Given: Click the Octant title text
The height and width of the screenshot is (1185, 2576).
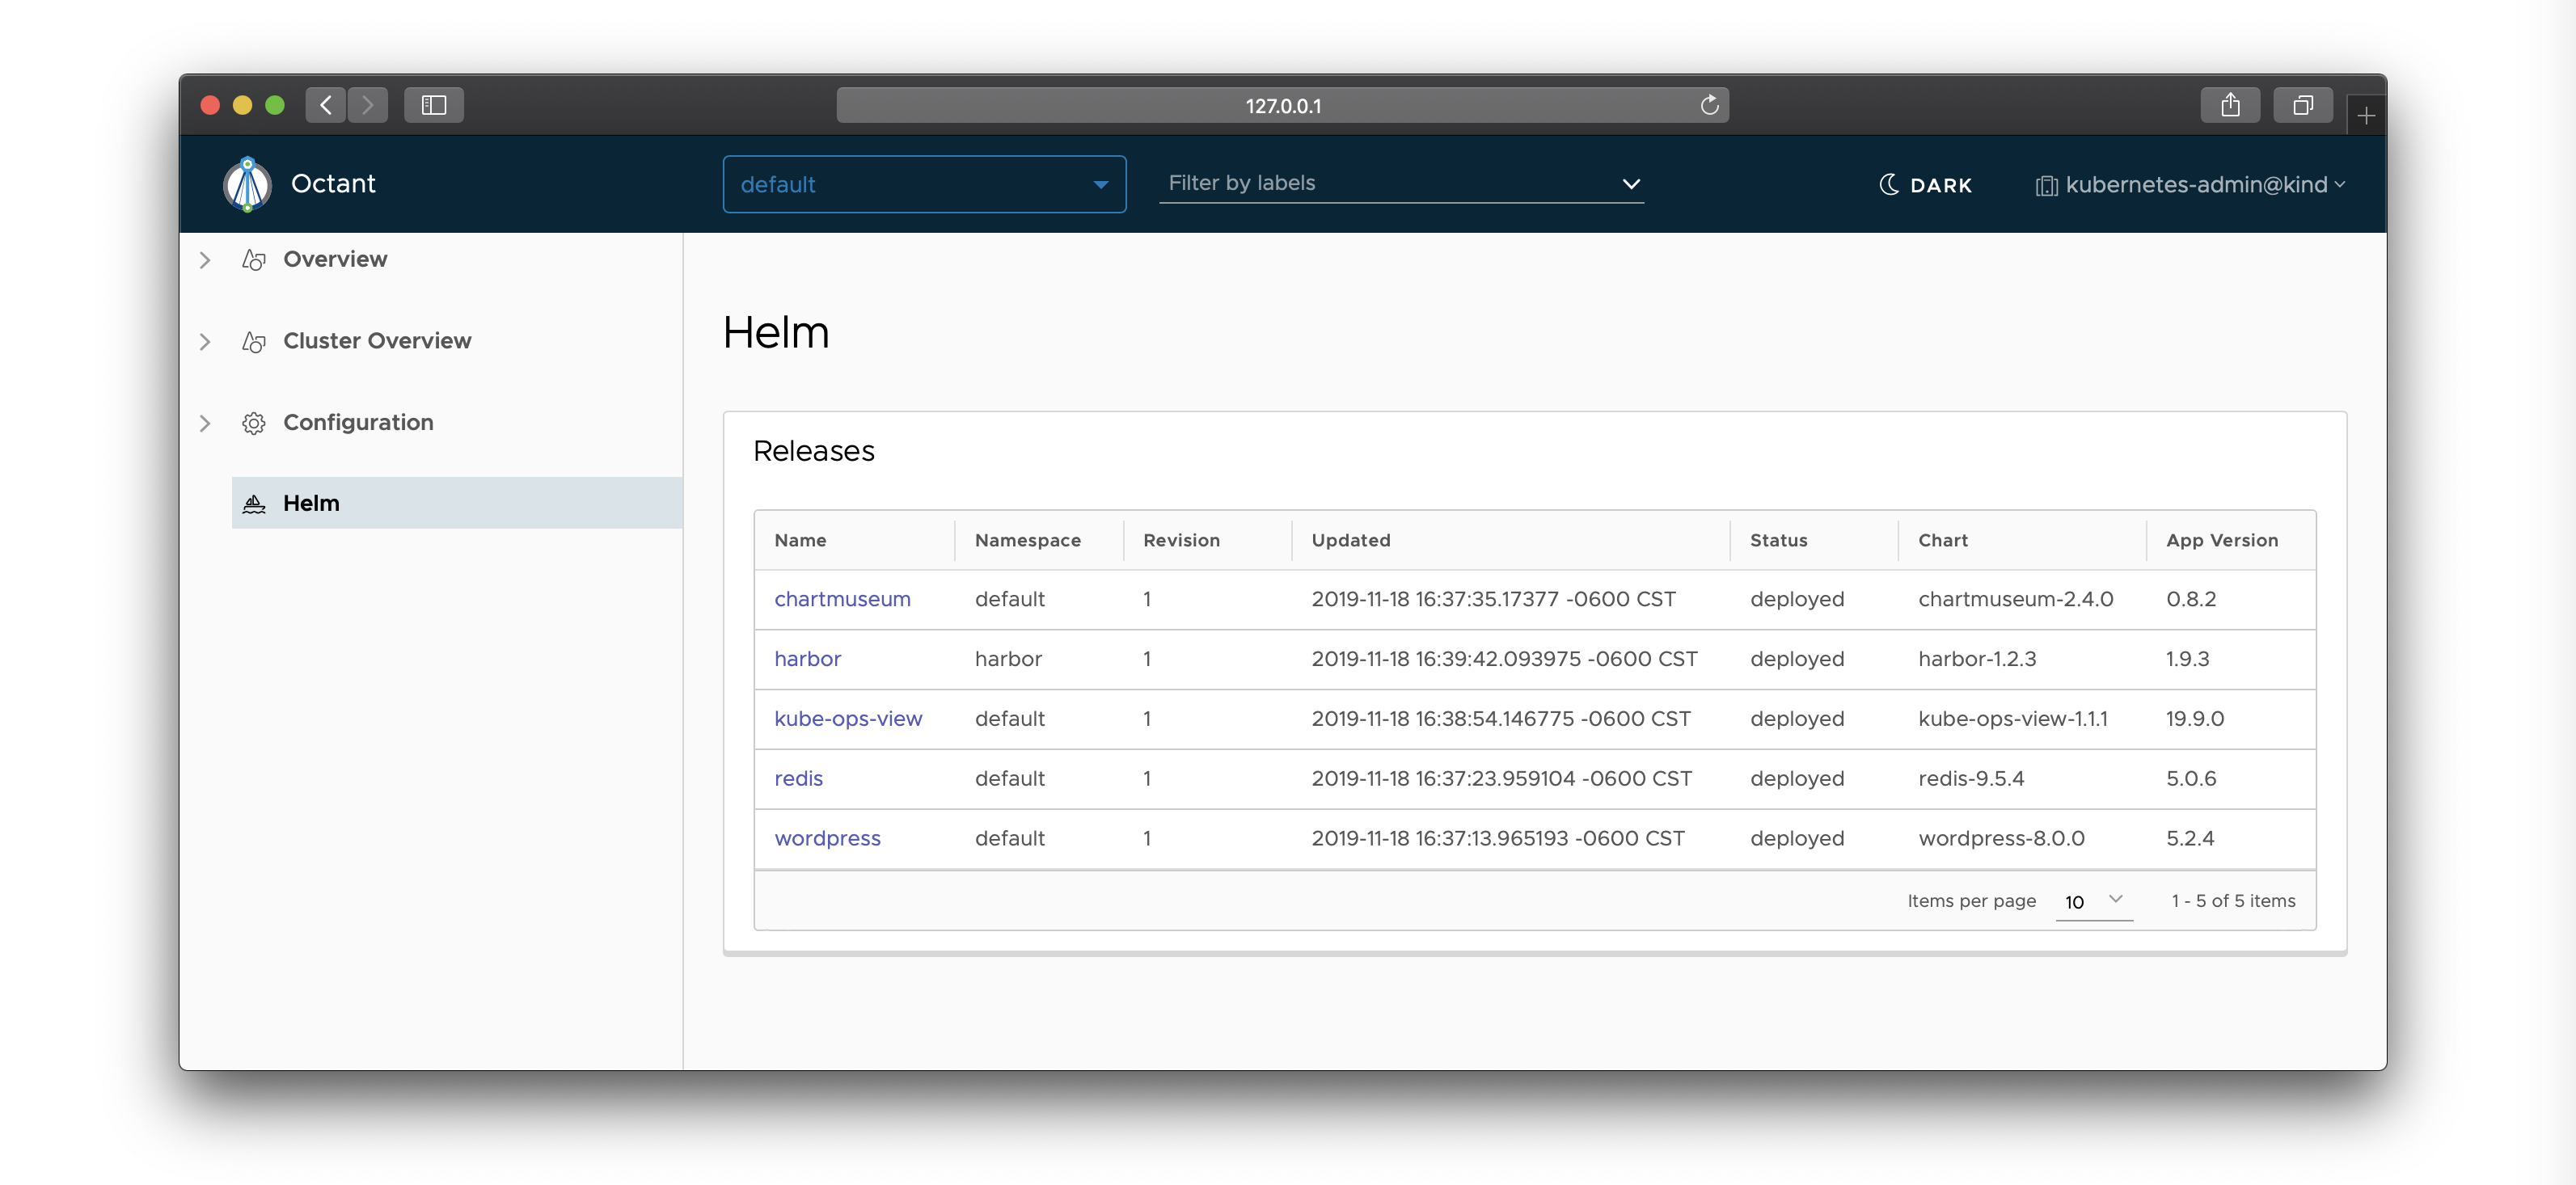Looking at the screenshot, I should click(x=333, y=184).
